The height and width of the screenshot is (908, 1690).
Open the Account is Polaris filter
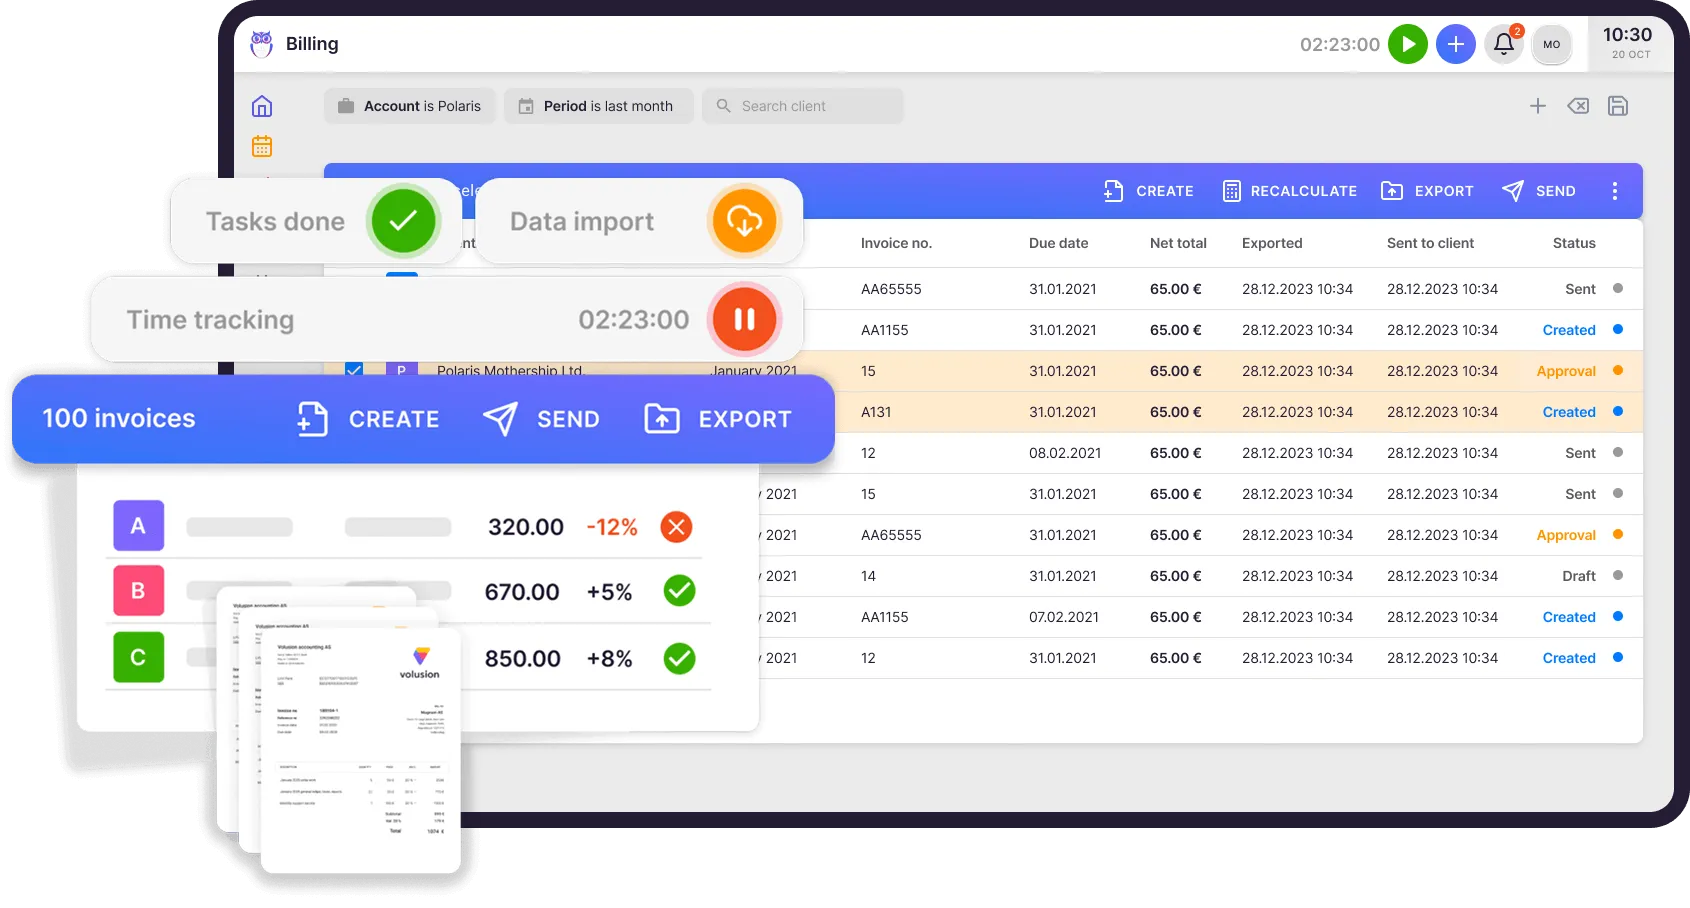tap(409, 105)
